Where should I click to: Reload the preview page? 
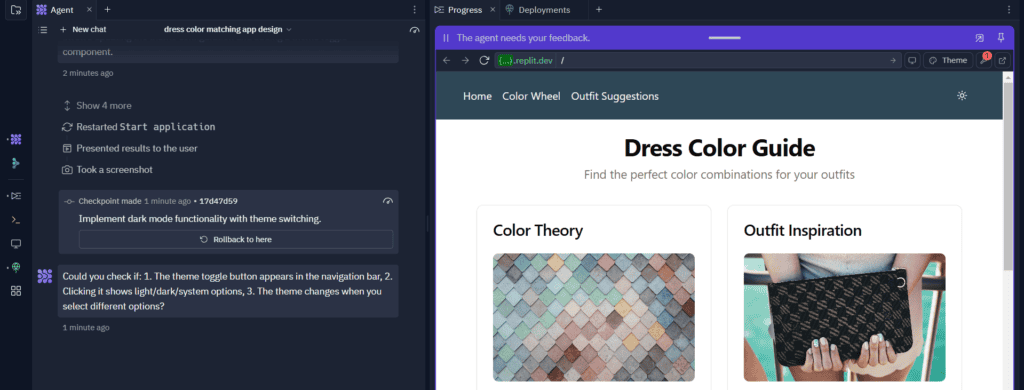click(484, 60)
